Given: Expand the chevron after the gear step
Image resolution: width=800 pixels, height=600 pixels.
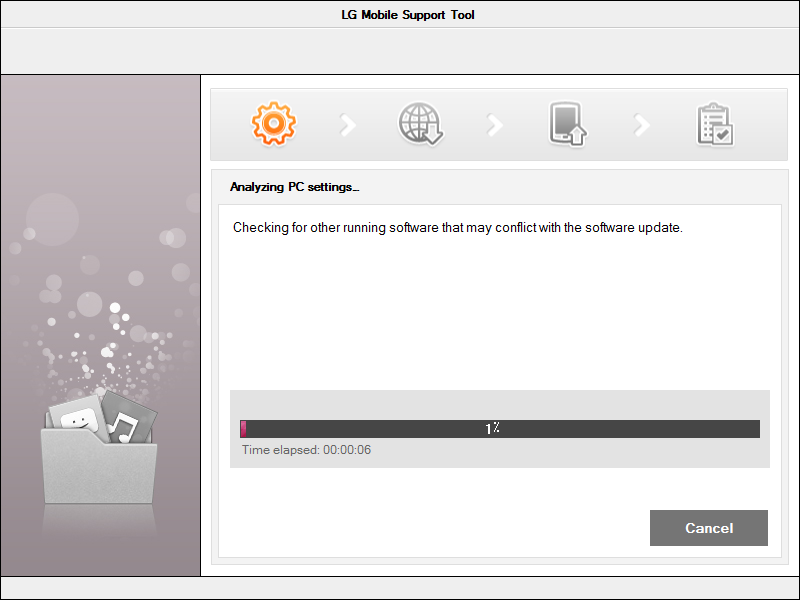Looking at the screenshot, I should click(347, 123).
